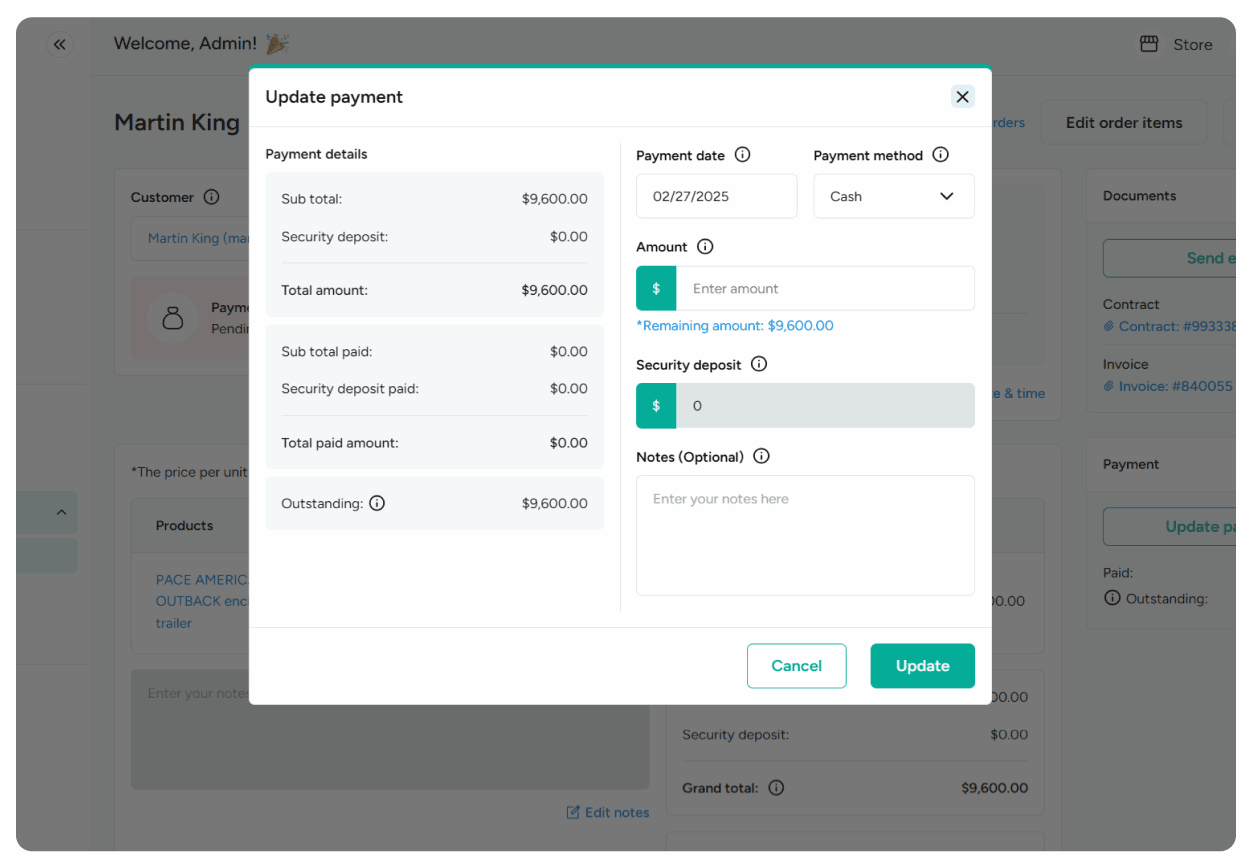Open the Outstanding info tooltip in payment details

(x=377, y=503)
